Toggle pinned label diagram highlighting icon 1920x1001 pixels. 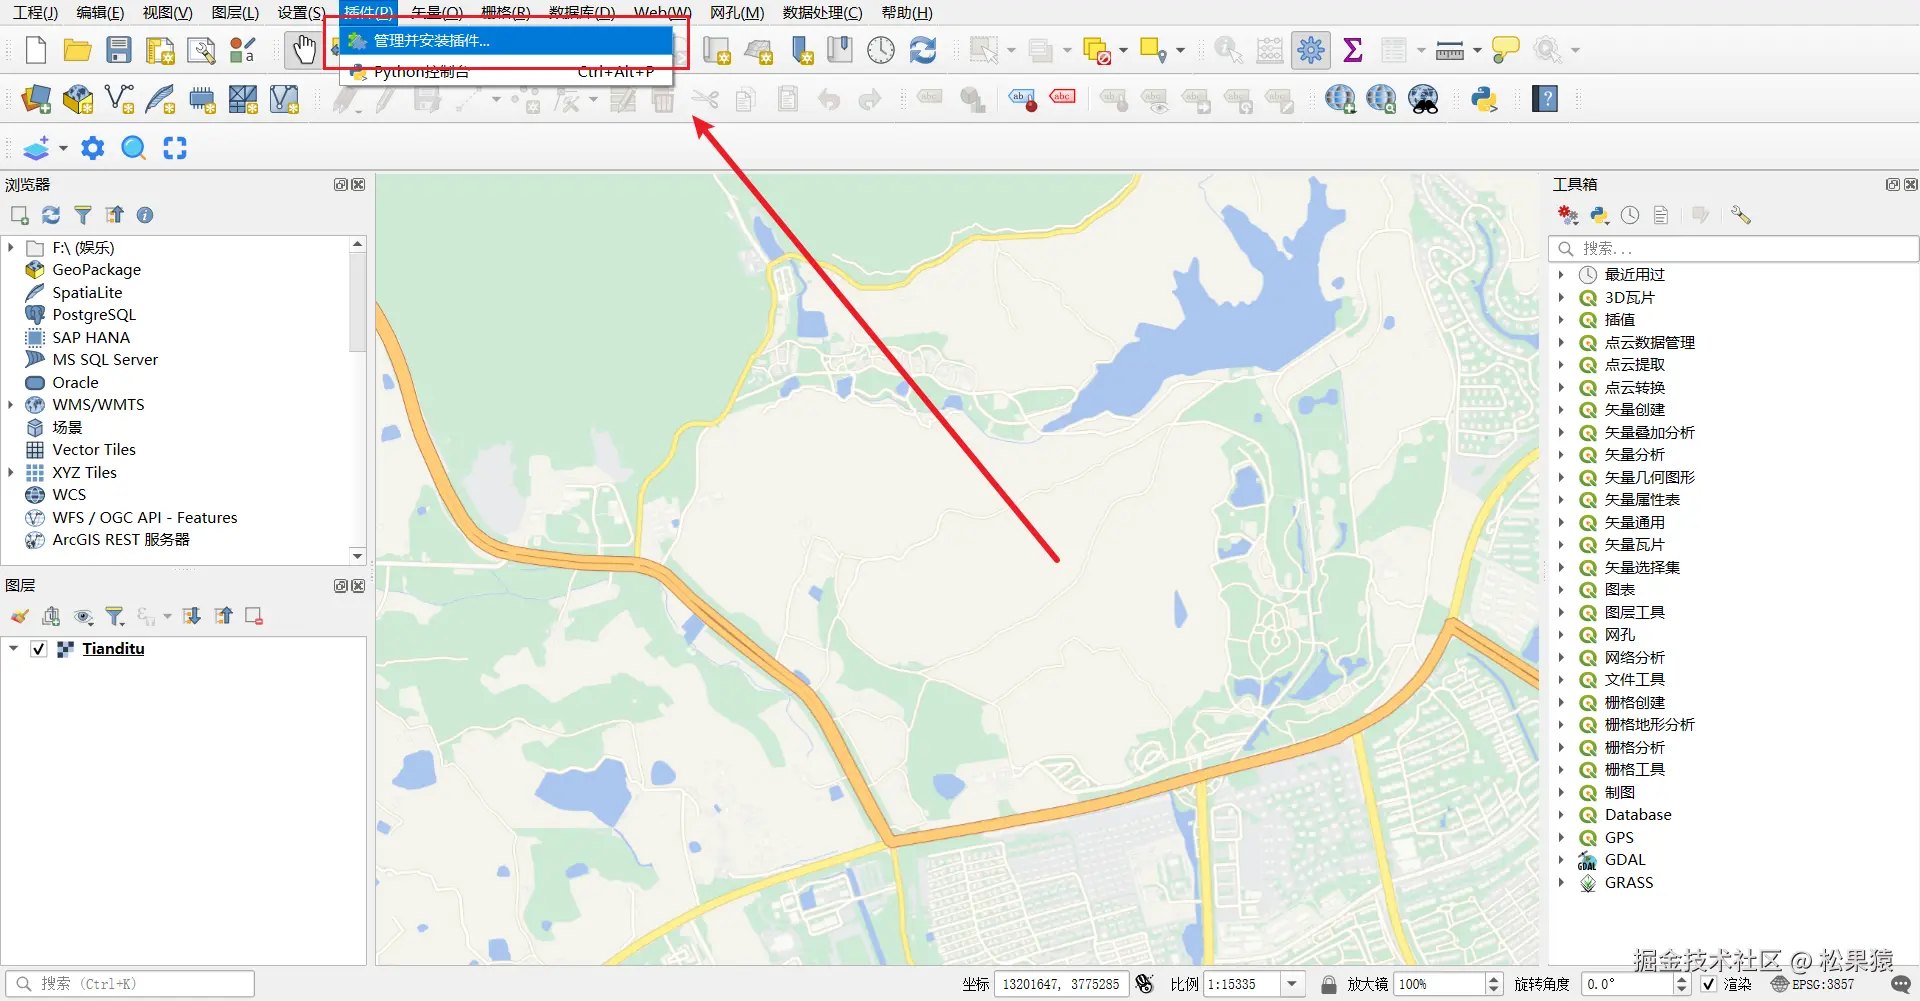click(x=1022, y=99)
